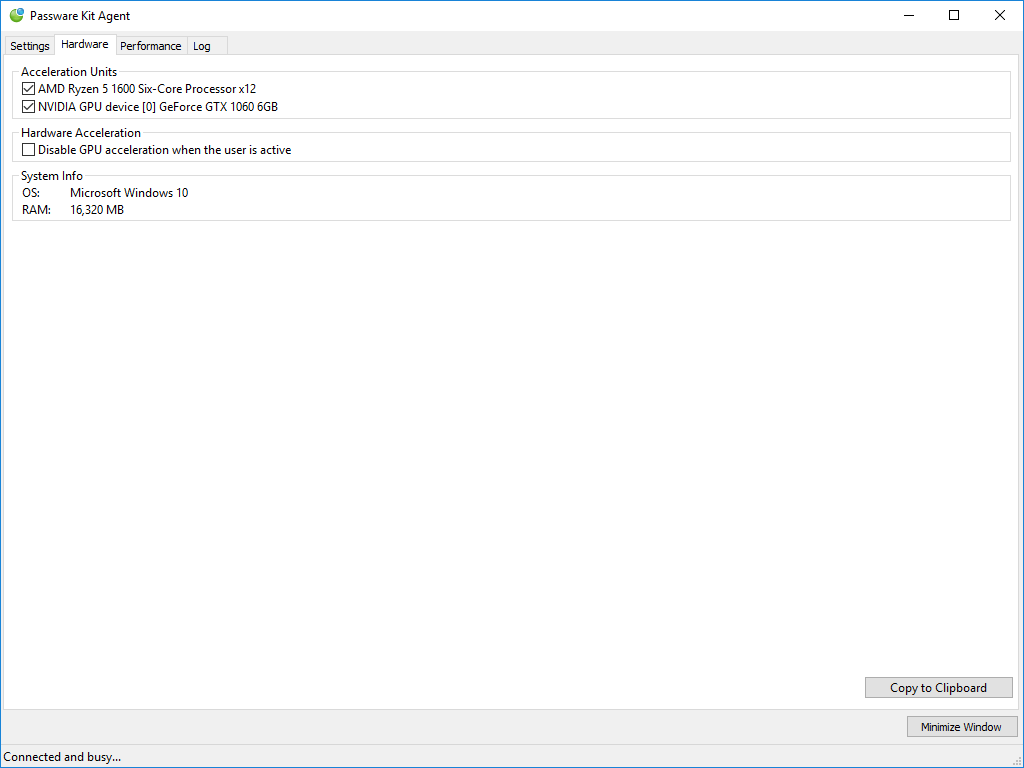This screenshot has height=768, width=1024.
Task: Switch to the Settings tab
Action: [30, 46]
